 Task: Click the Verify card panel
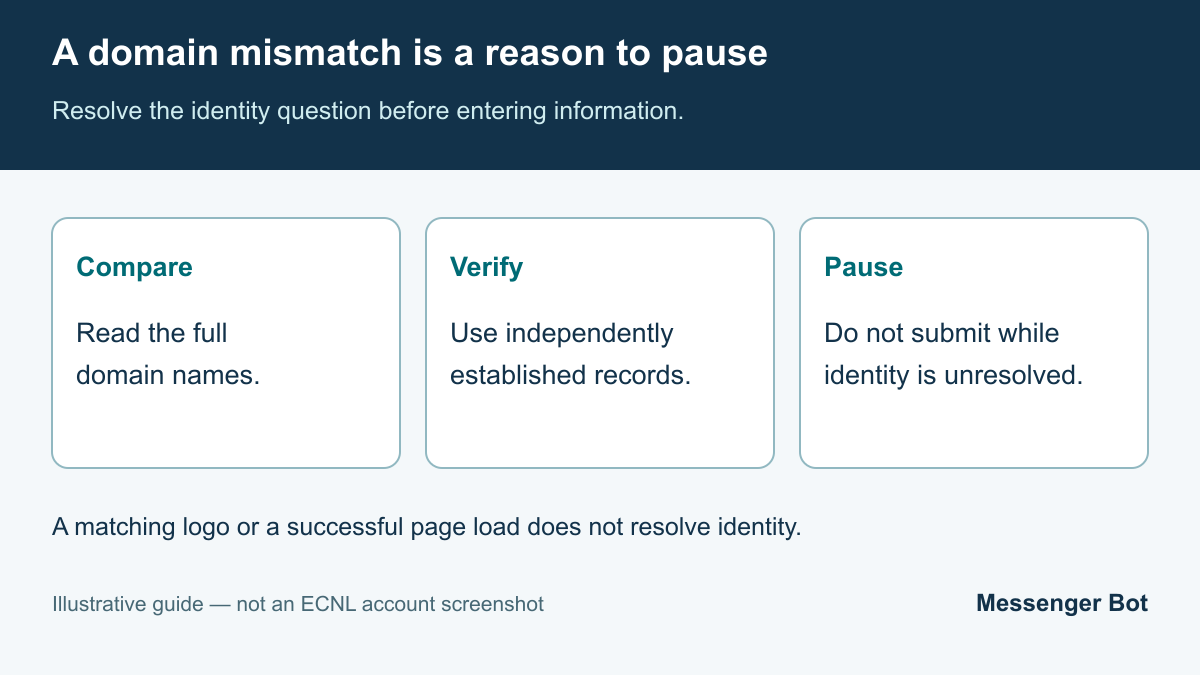click(600, 343)
